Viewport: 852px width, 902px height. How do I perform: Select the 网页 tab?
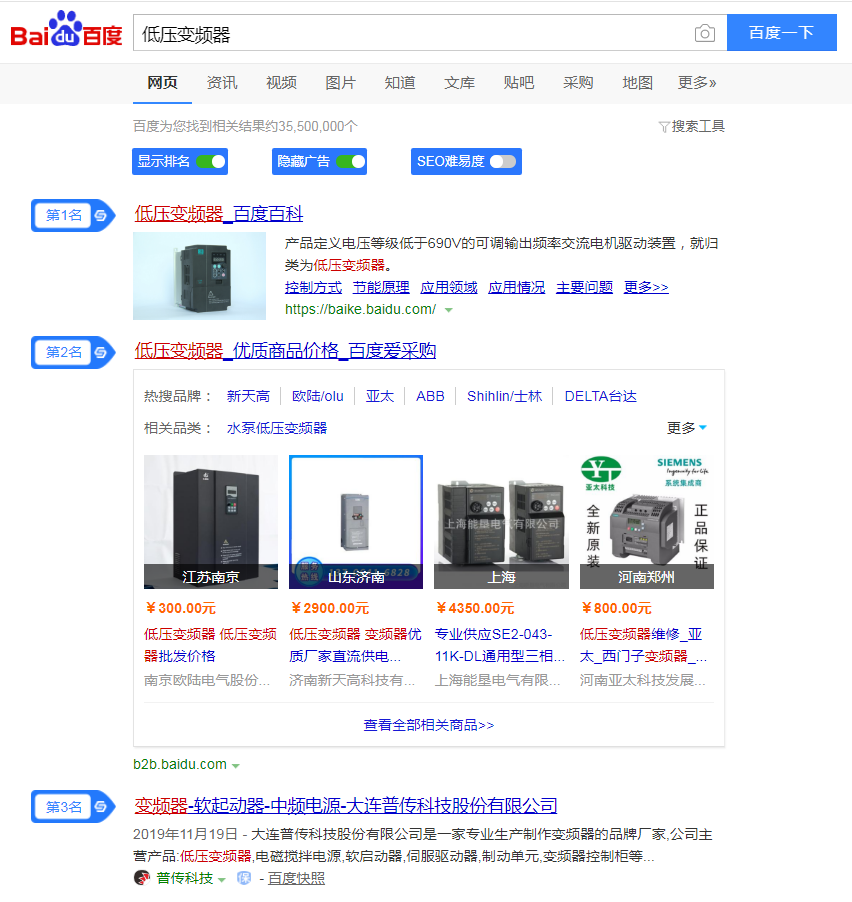[162, 83]
